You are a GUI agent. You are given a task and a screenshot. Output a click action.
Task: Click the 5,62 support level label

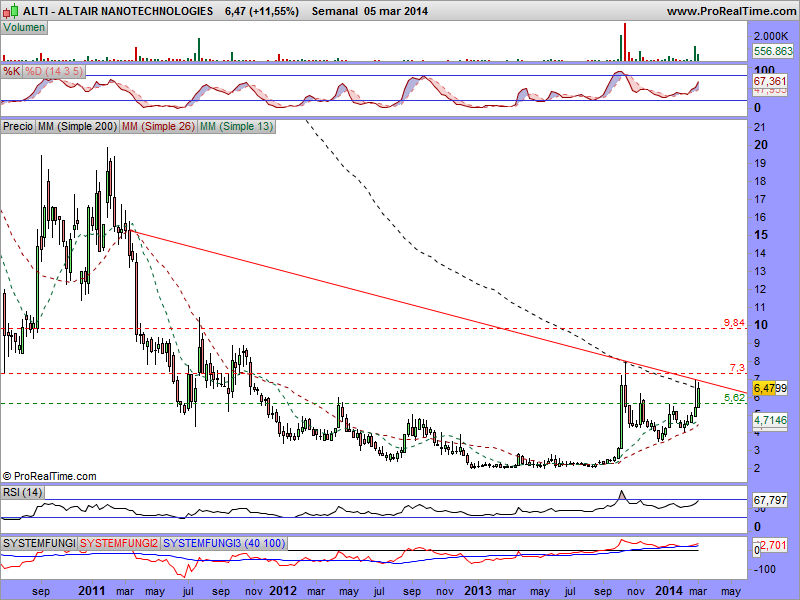point(735,397)
